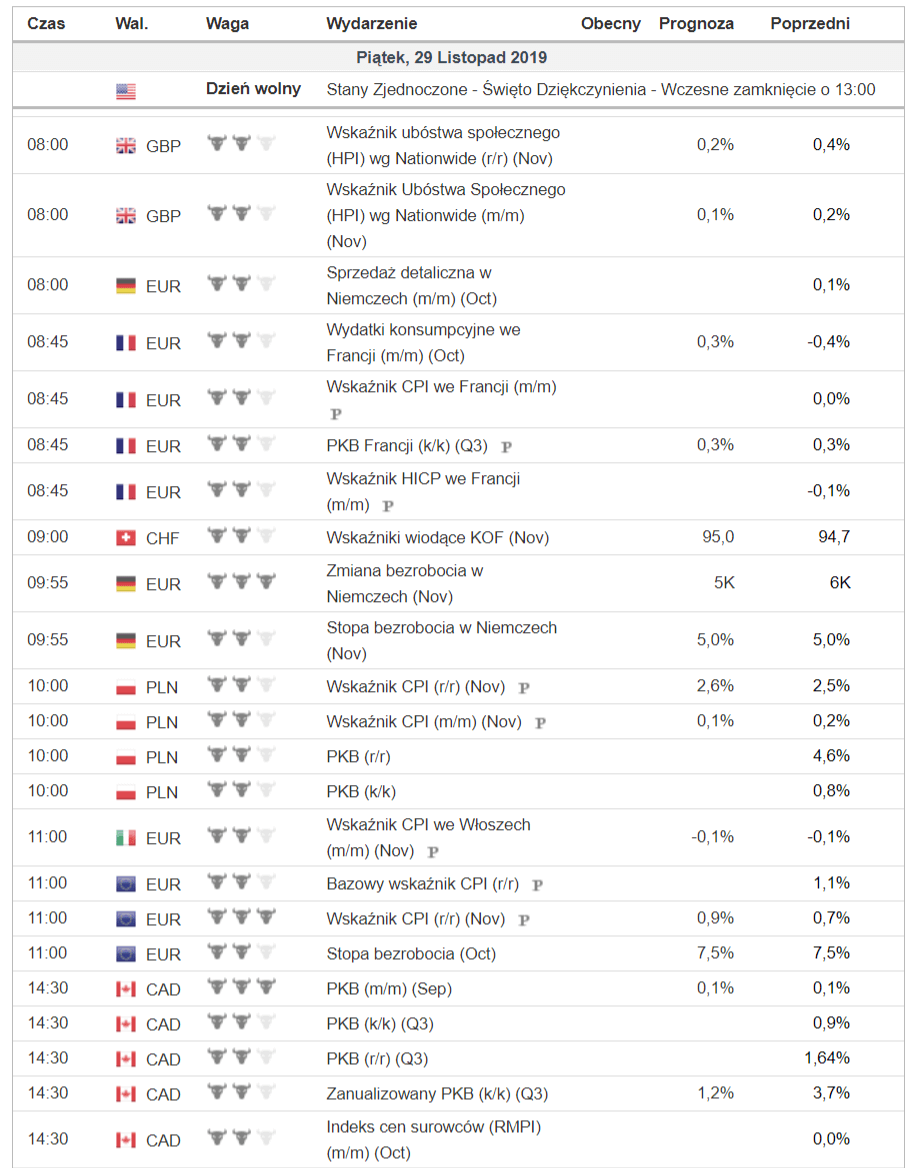This screenshot has height=1168, width=908.
Task: Click the bull importance icons for Stopa bezrobocia (Oct)
Action: (241, 952)
